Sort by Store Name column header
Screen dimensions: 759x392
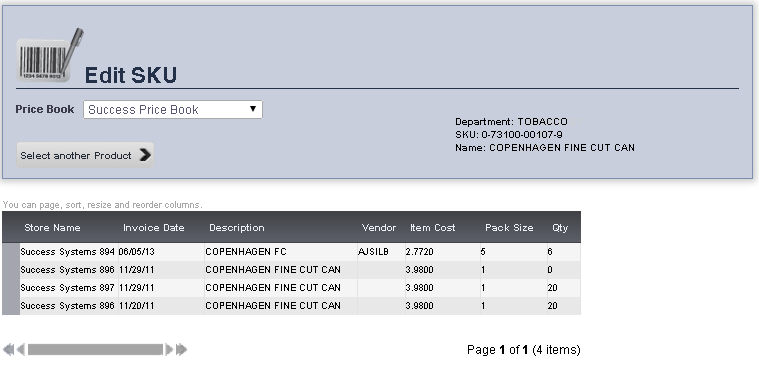coord(52,227)
